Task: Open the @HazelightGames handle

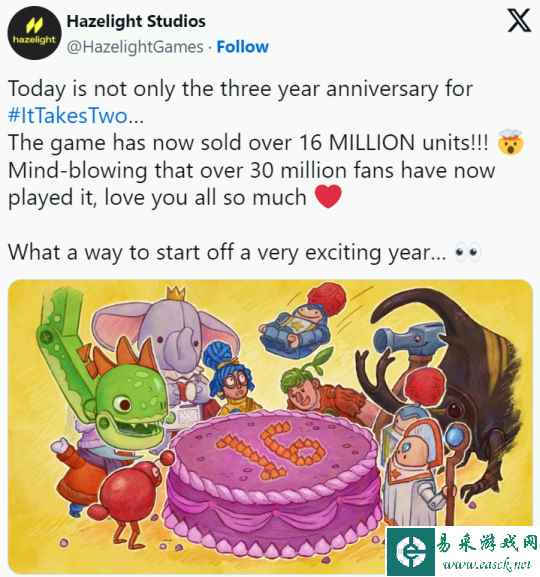Action: click(x=135, y=47)
